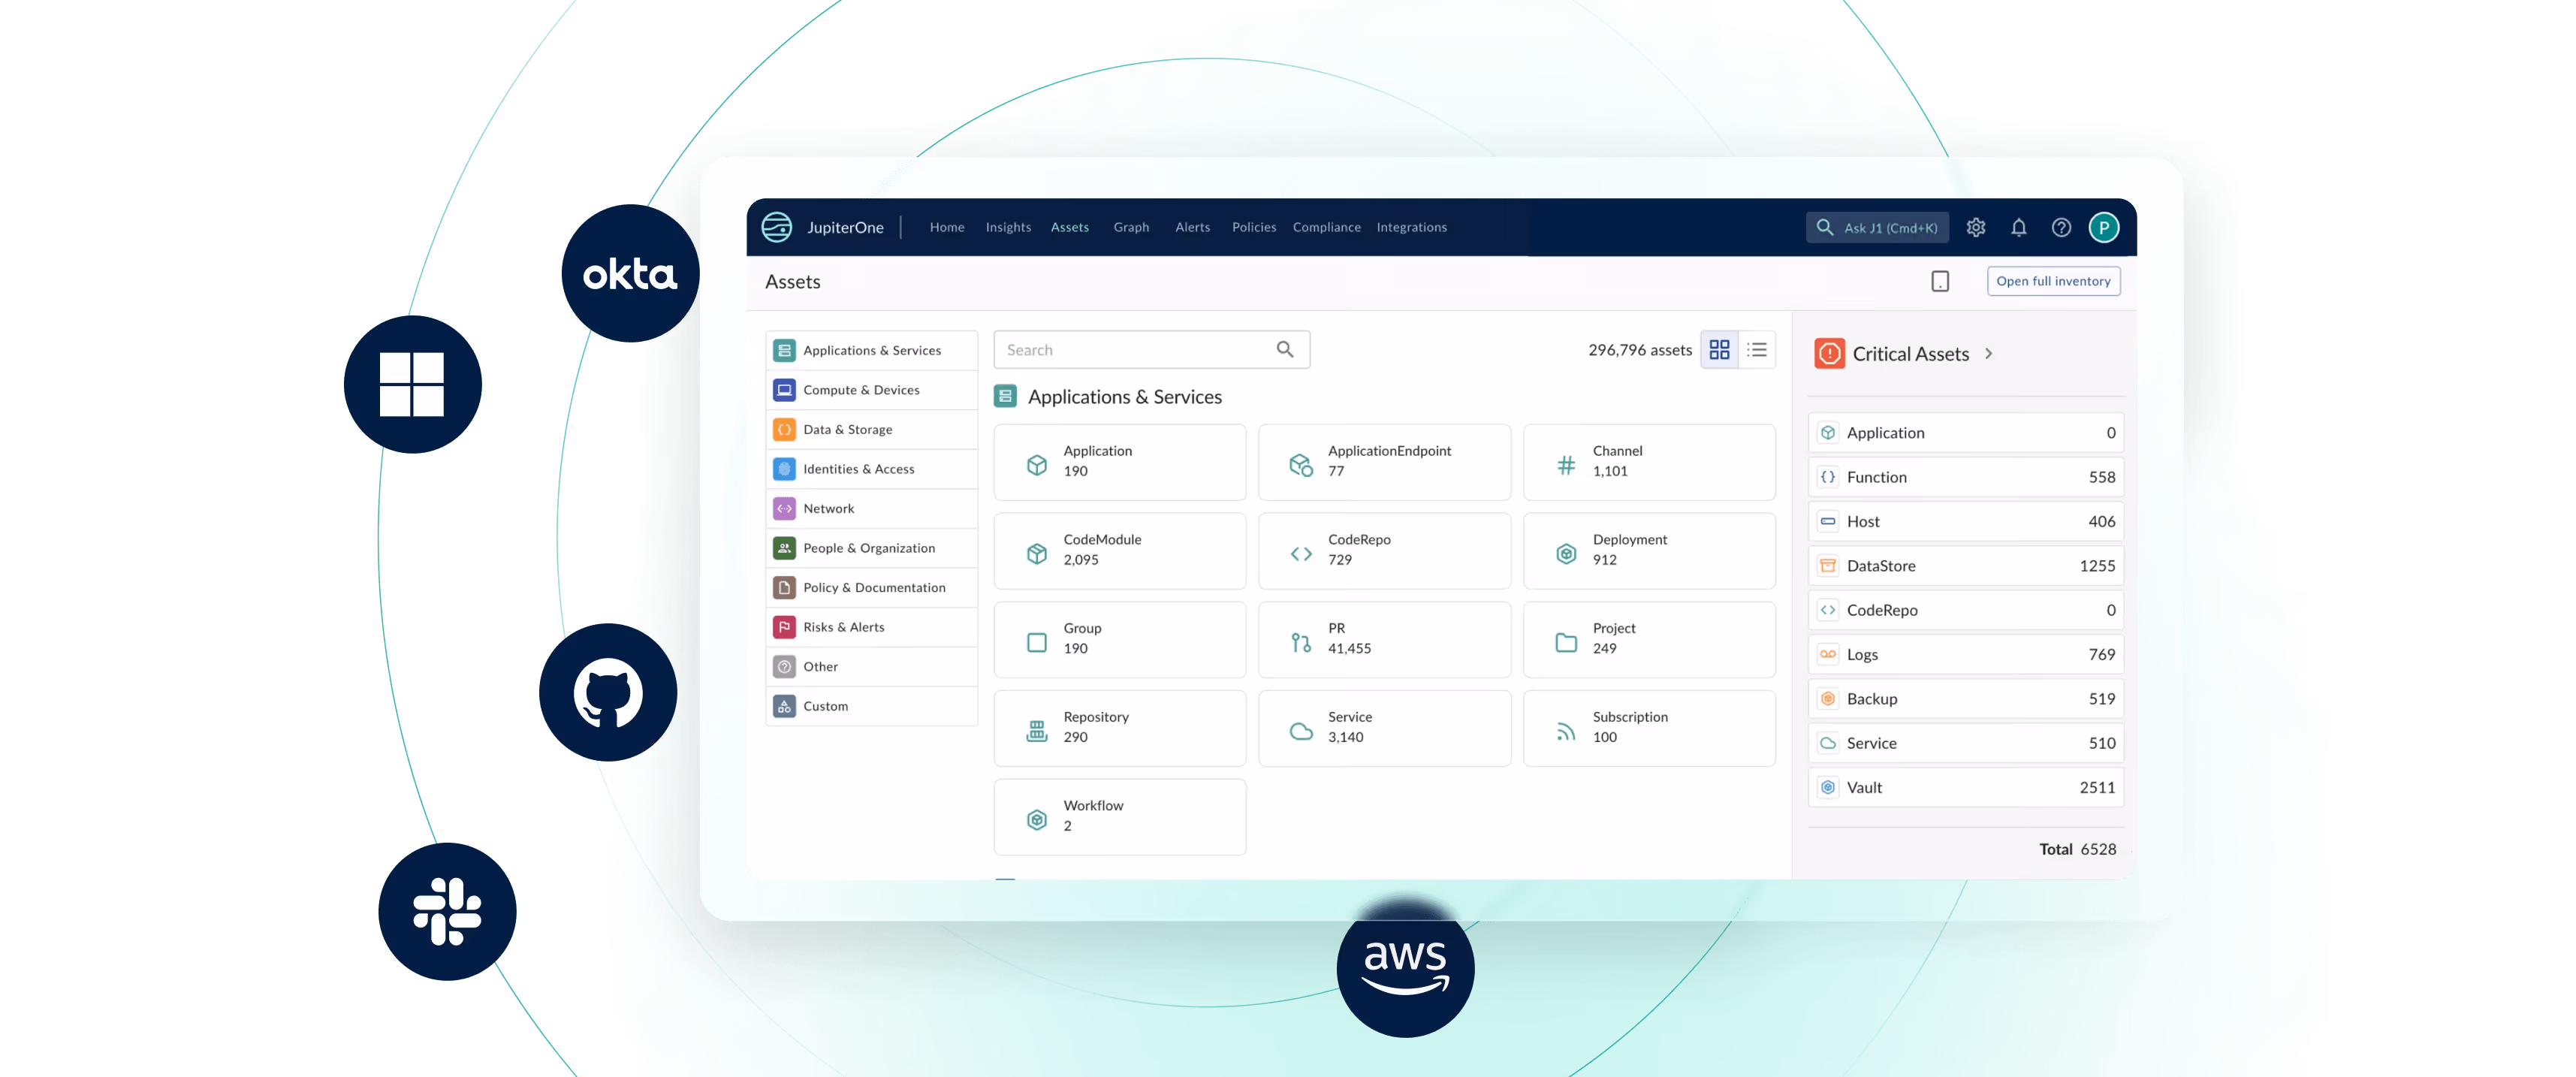
Task: Open the CodeModule asset card
Action: pos(1119,551)
